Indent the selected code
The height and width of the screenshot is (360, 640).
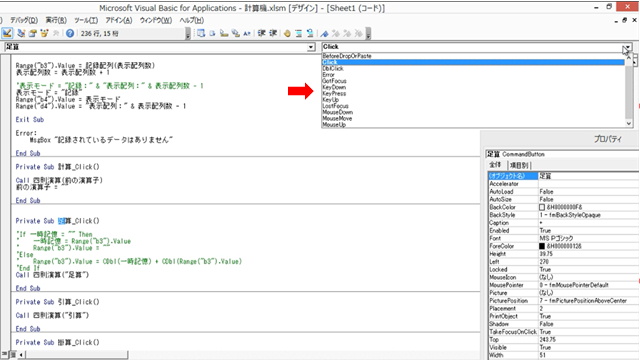pos(262,33)
